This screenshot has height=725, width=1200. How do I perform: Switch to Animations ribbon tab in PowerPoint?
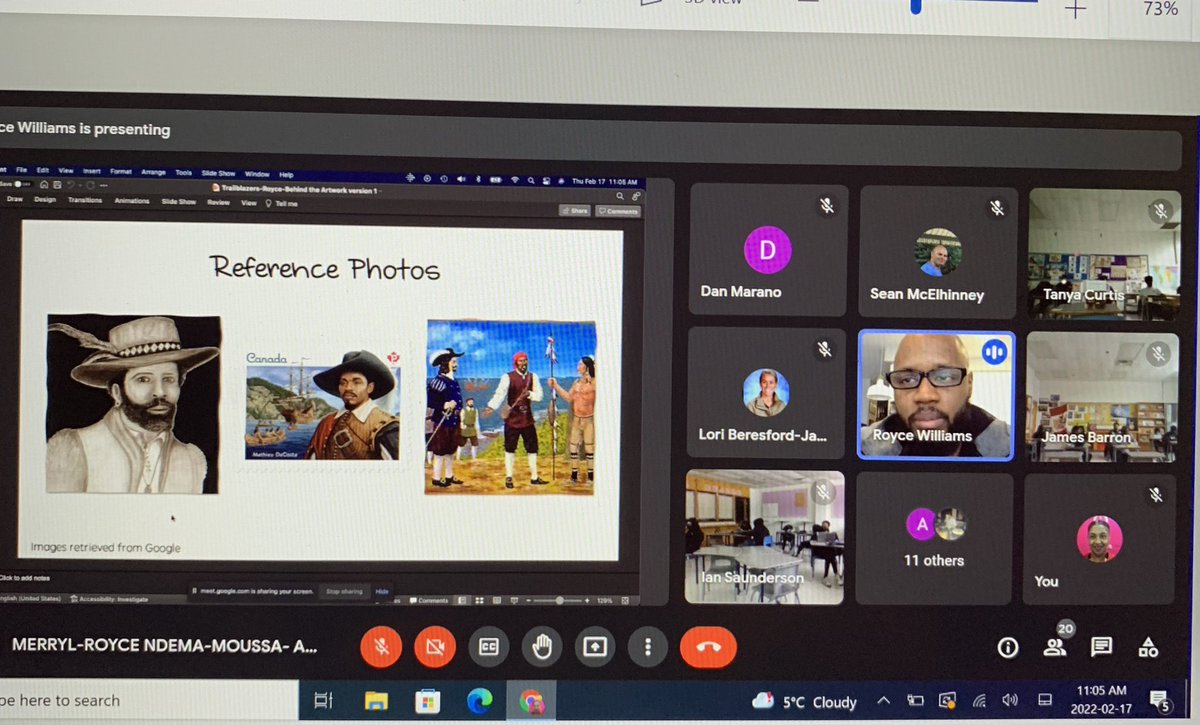pos(131,200)
